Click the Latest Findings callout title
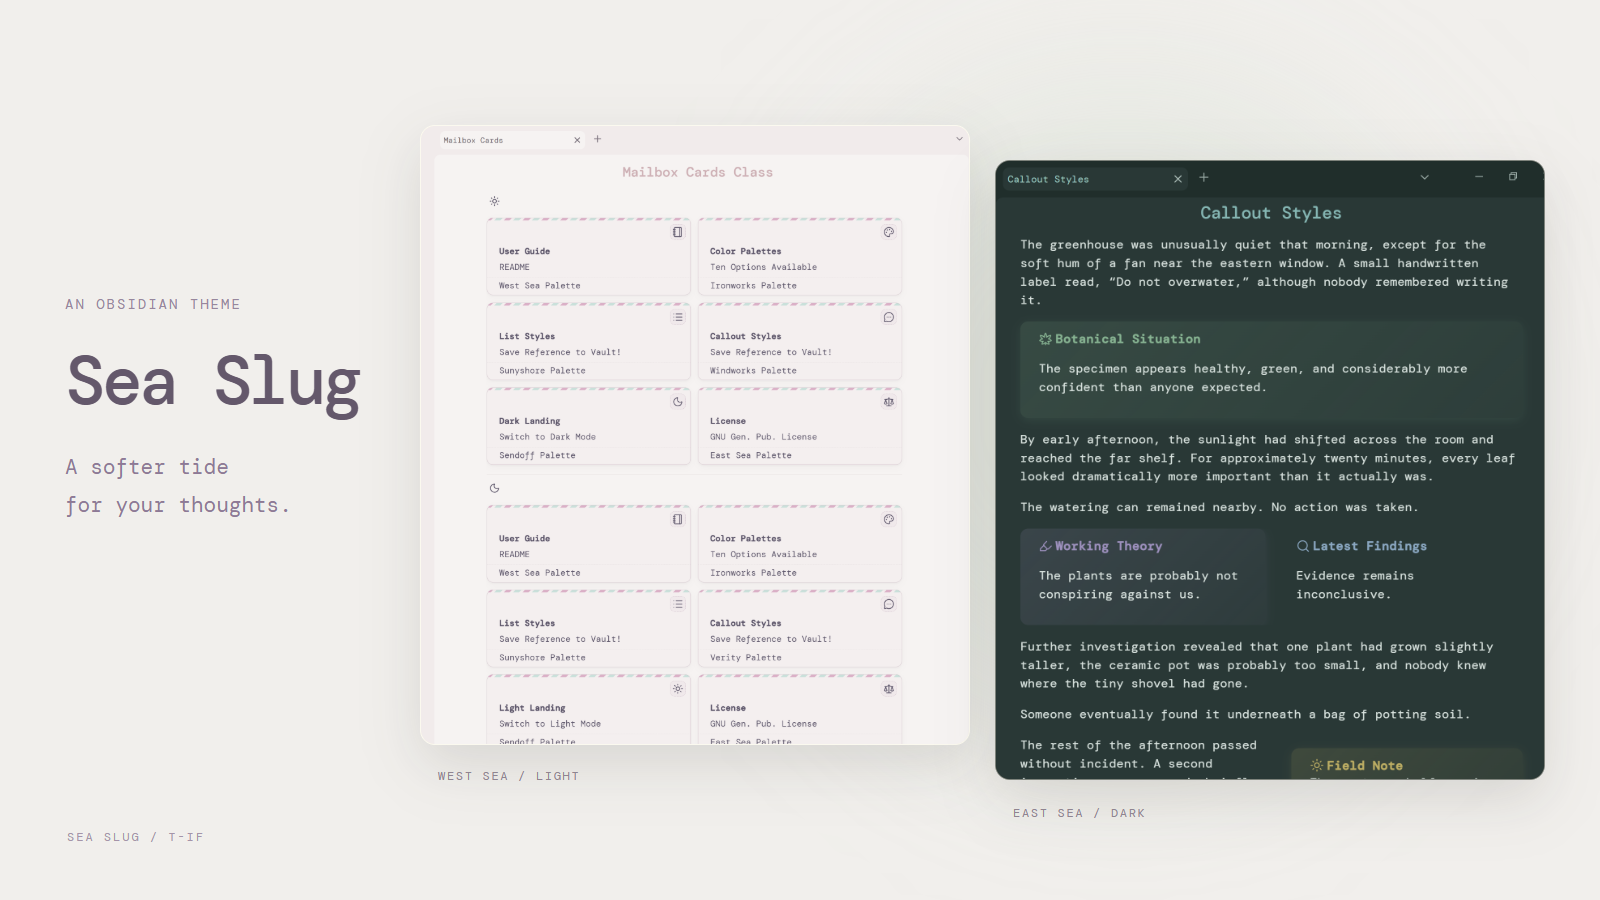1600x900 pixels. [1369, 546]
